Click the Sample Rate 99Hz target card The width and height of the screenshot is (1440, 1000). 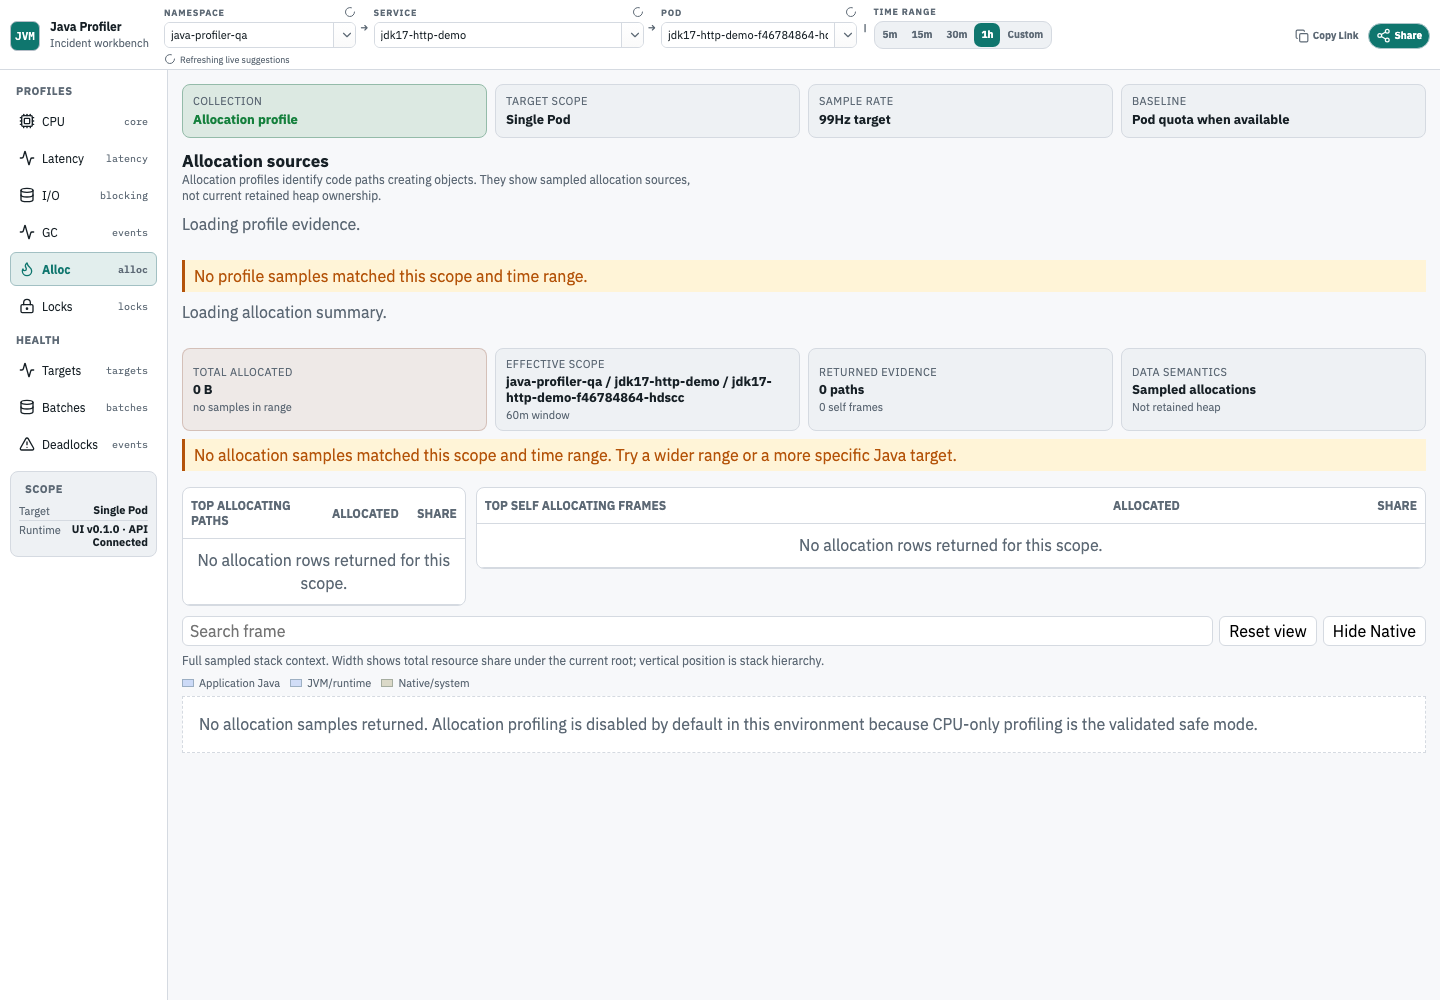point(960,111)
